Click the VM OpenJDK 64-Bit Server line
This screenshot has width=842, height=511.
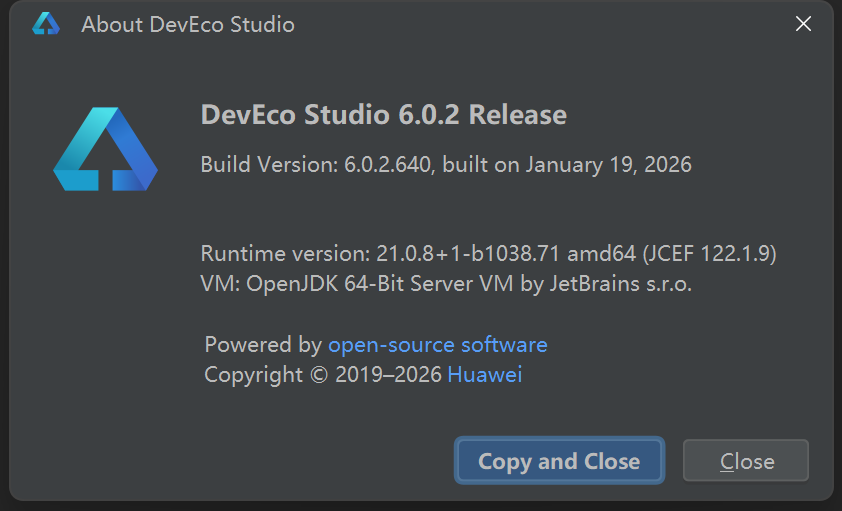pos(446,284)
